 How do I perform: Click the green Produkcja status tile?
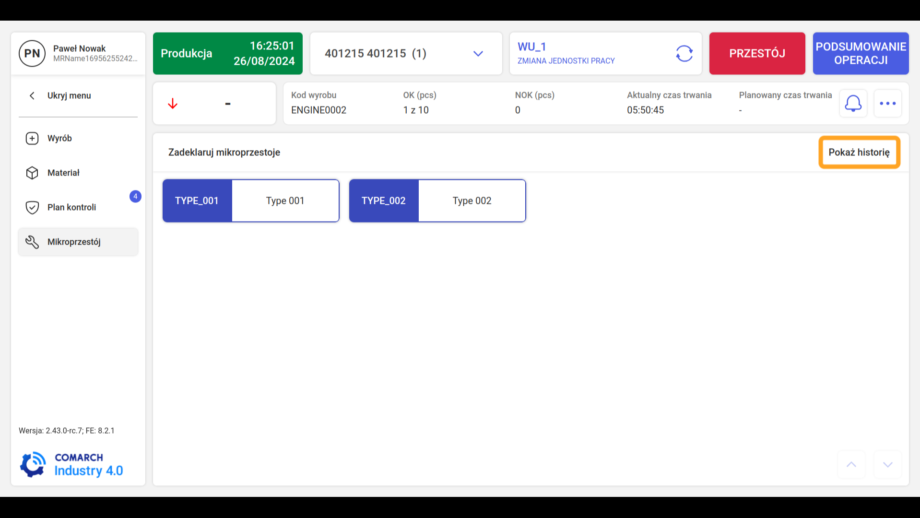[x=228, y=53]
